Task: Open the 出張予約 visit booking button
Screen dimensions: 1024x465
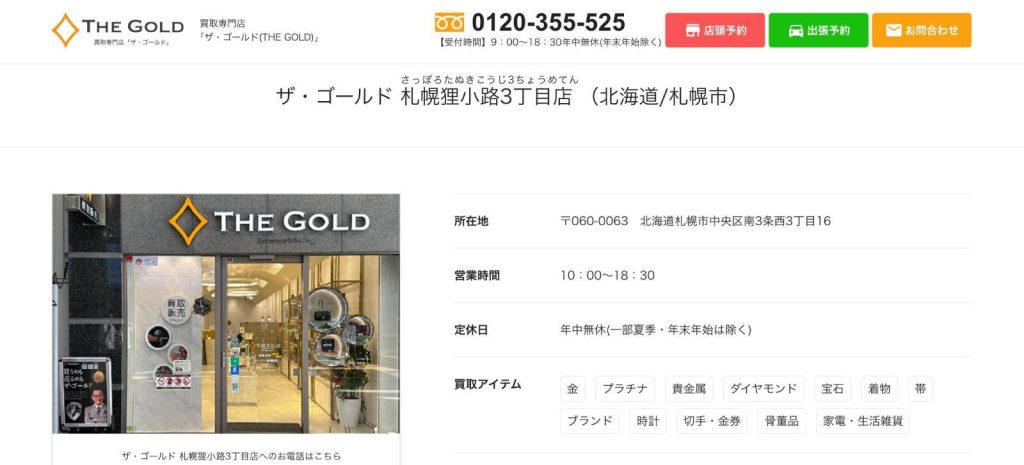Action: [818, 30]
